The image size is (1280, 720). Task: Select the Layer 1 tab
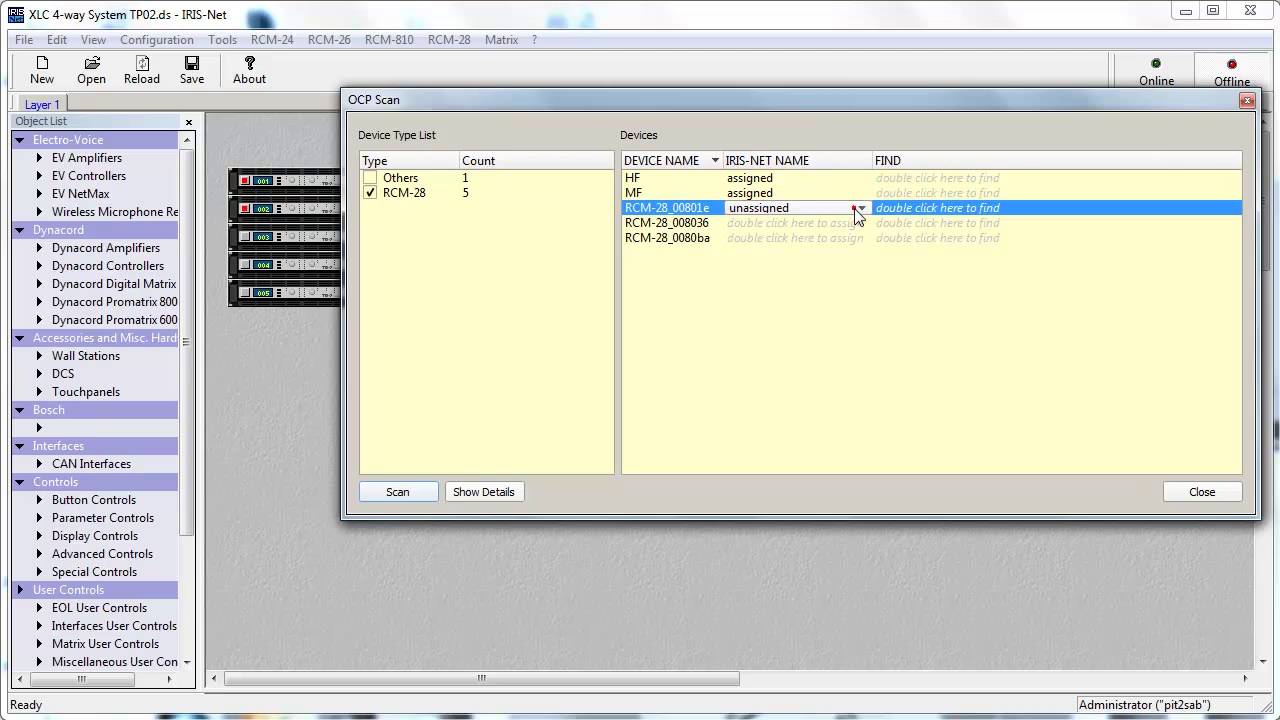coord(42,104)
